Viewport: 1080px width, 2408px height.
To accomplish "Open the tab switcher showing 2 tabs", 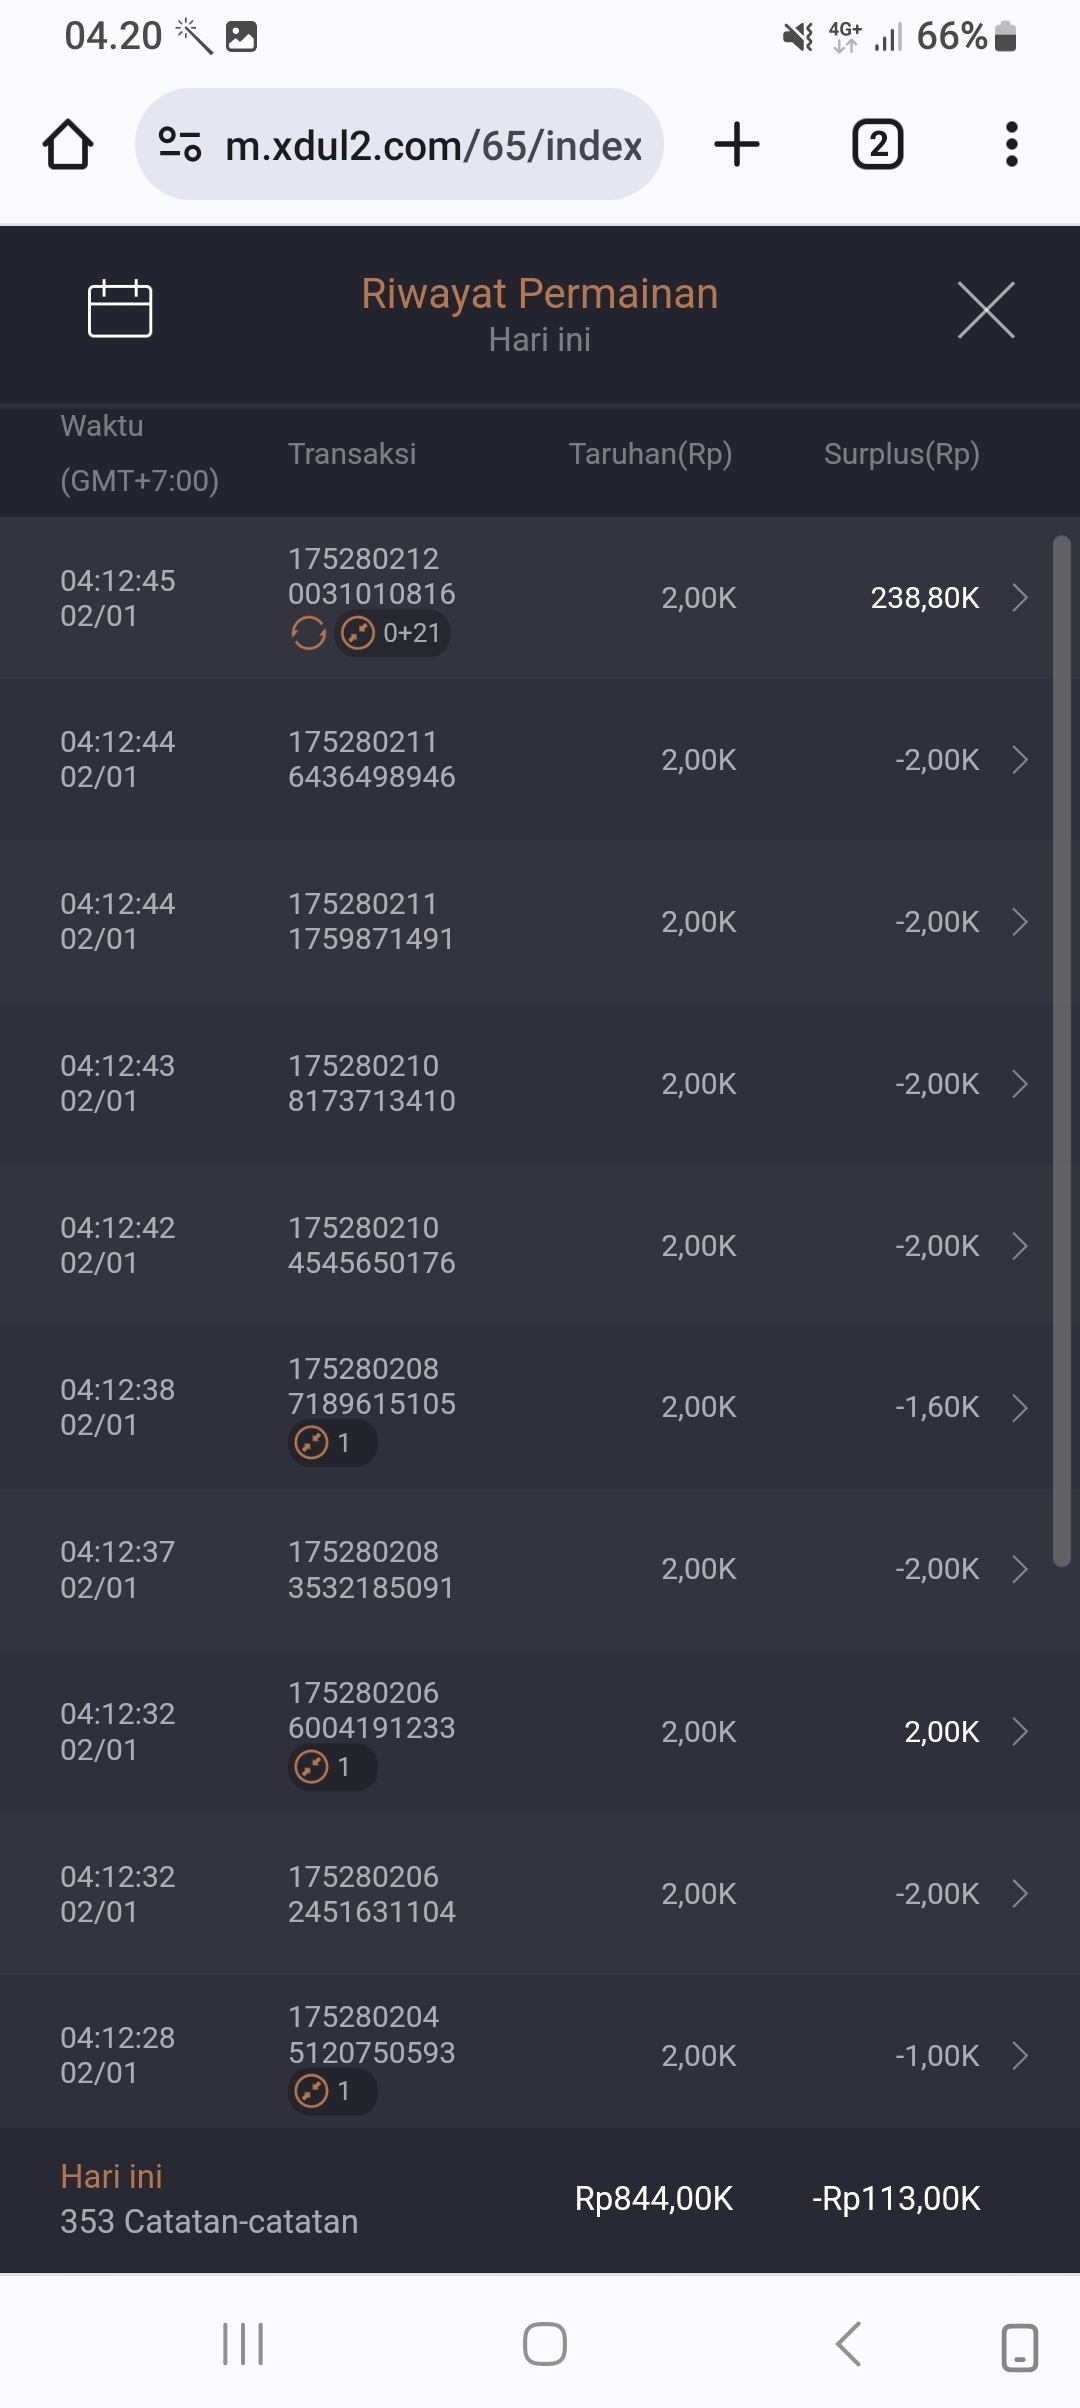I will click(877, 144).
